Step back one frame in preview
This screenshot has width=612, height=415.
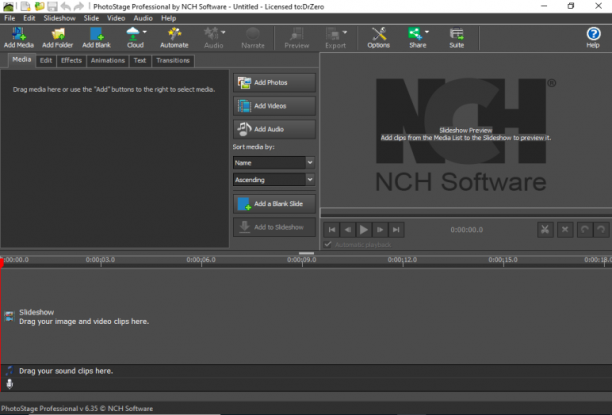tap(347, 230)
